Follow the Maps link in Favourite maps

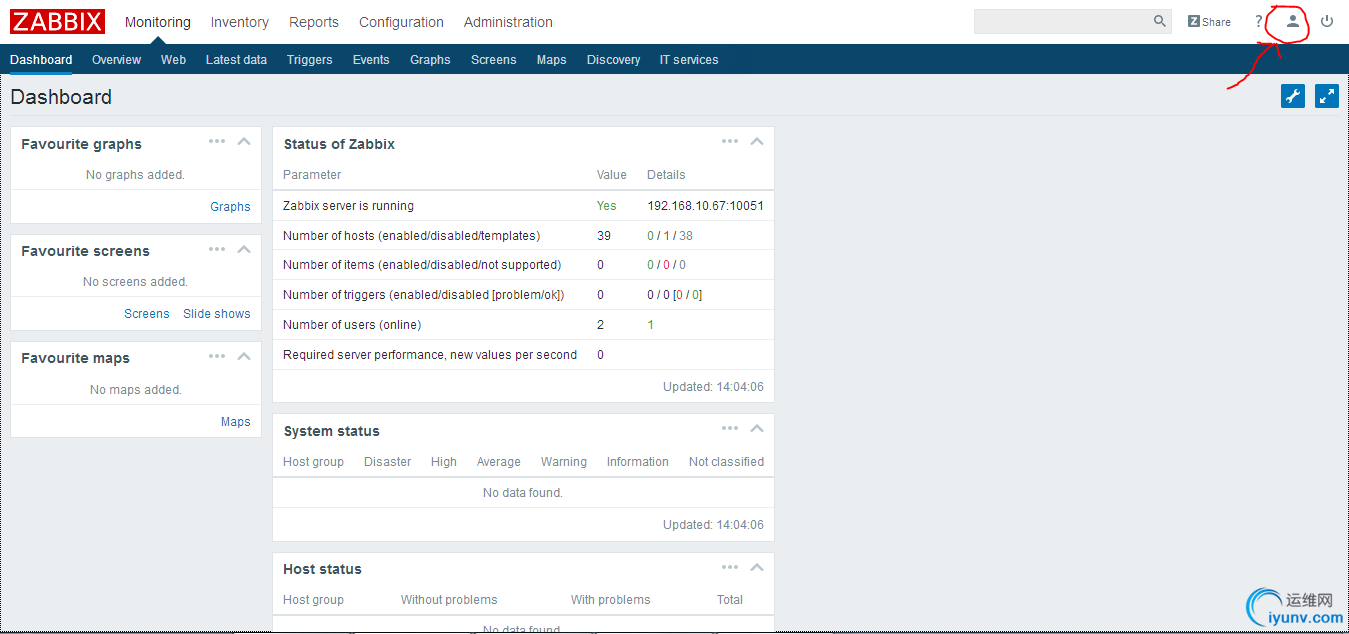pyautogui.click(x=236, y=422)
